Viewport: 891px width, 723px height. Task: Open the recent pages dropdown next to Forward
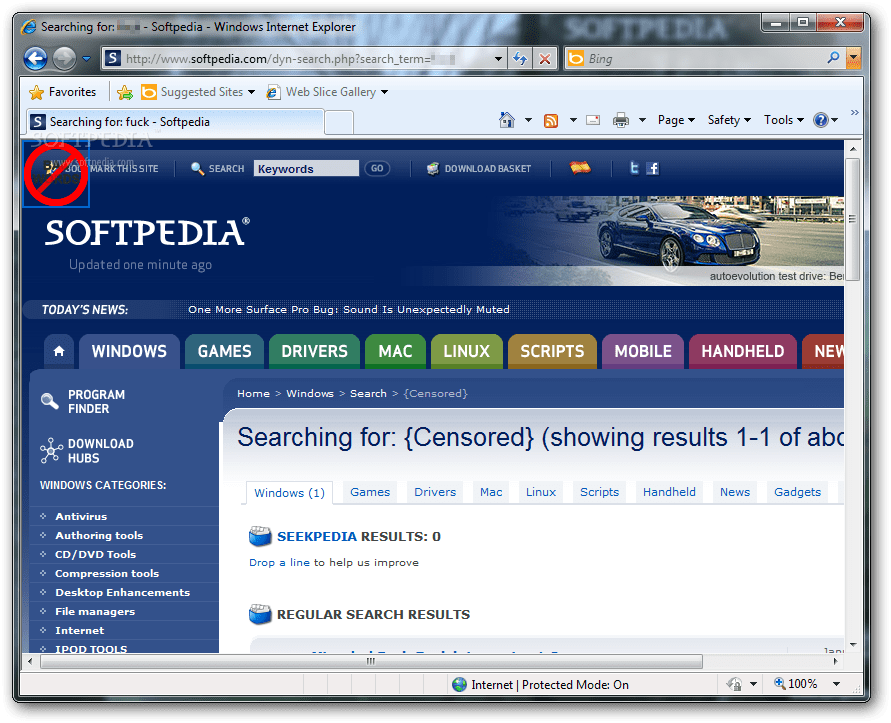[x=86, y=59]
